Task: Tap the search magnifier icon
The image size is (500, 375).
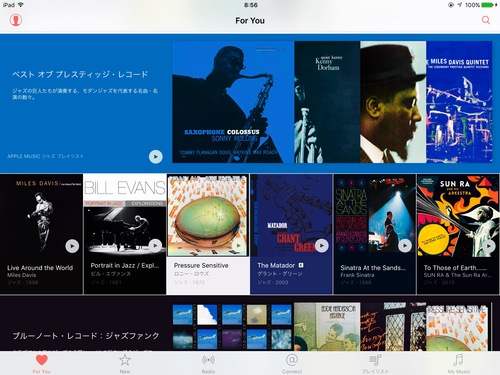Action: pyautogui.click(x=486, y=20)
